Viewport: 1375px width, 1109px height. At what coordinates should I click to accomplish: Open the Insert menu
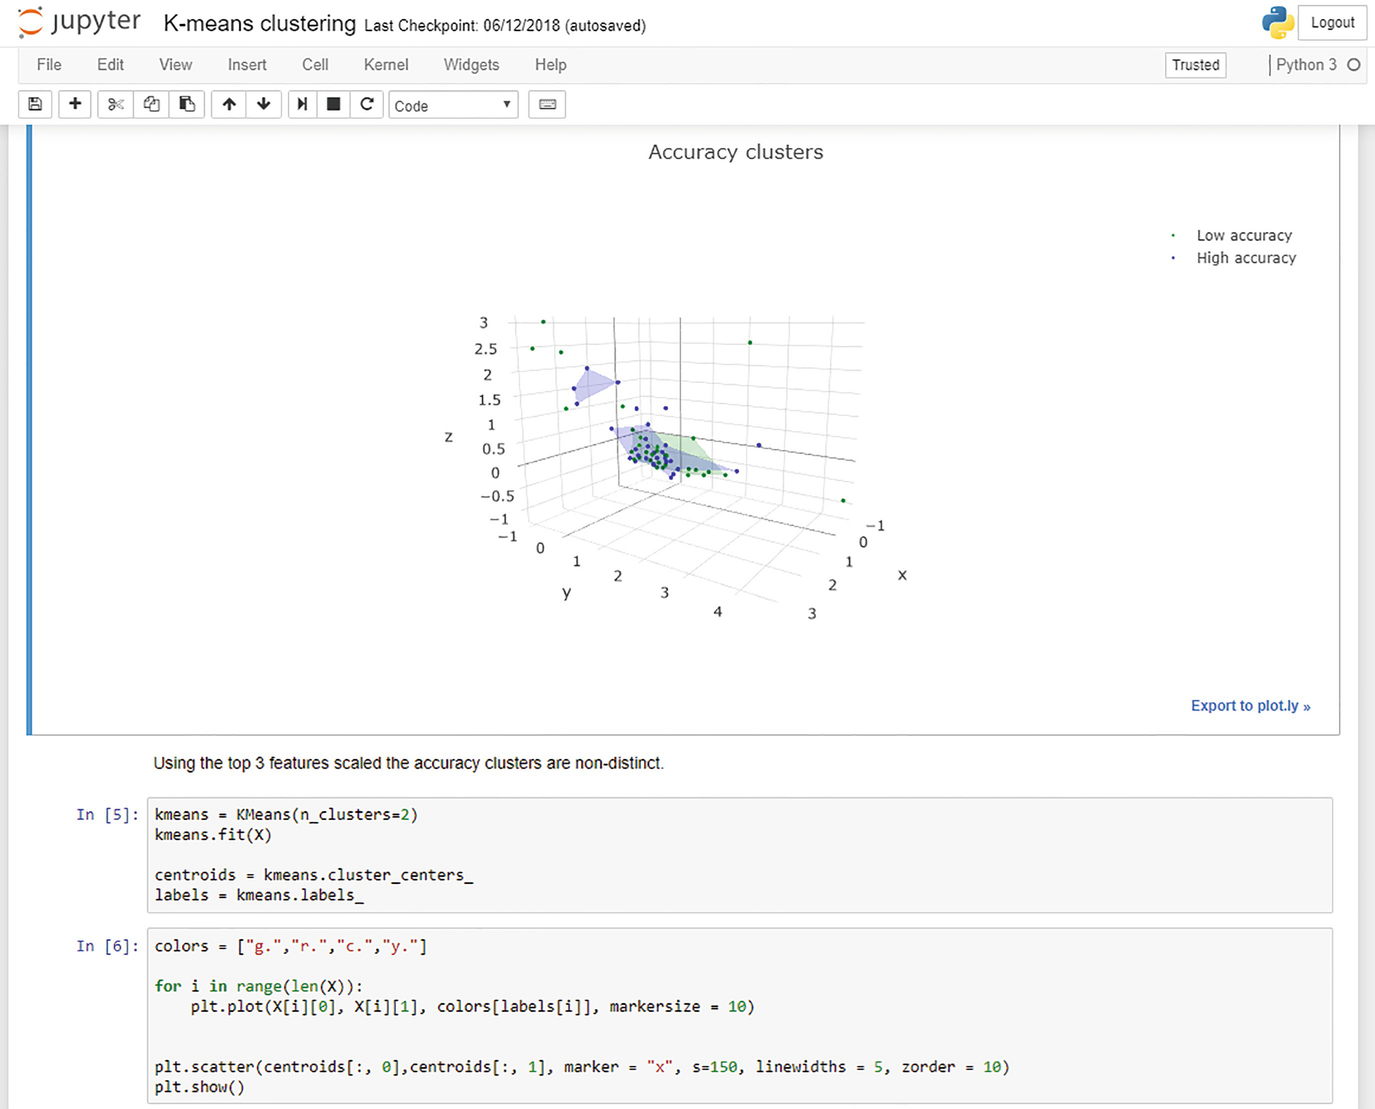247,65
